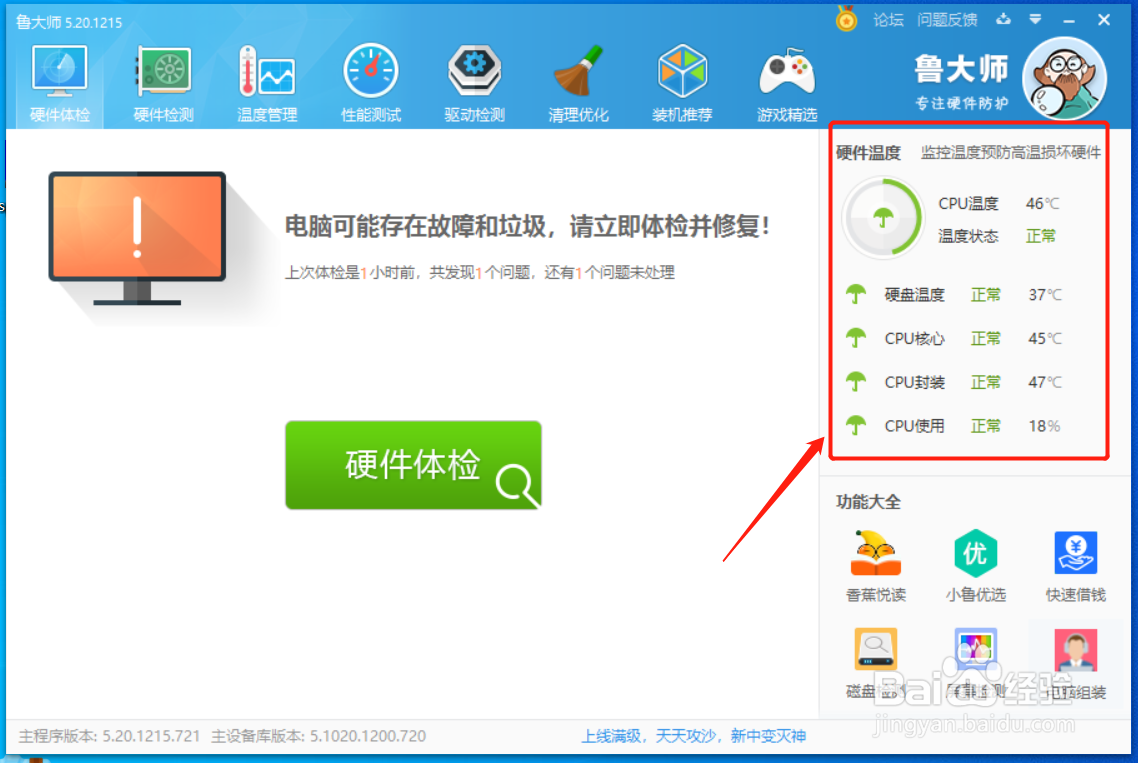Click the 上次体检是1小时前 summary line
This screenshot has width=1138, height=763.
(480, 272)
